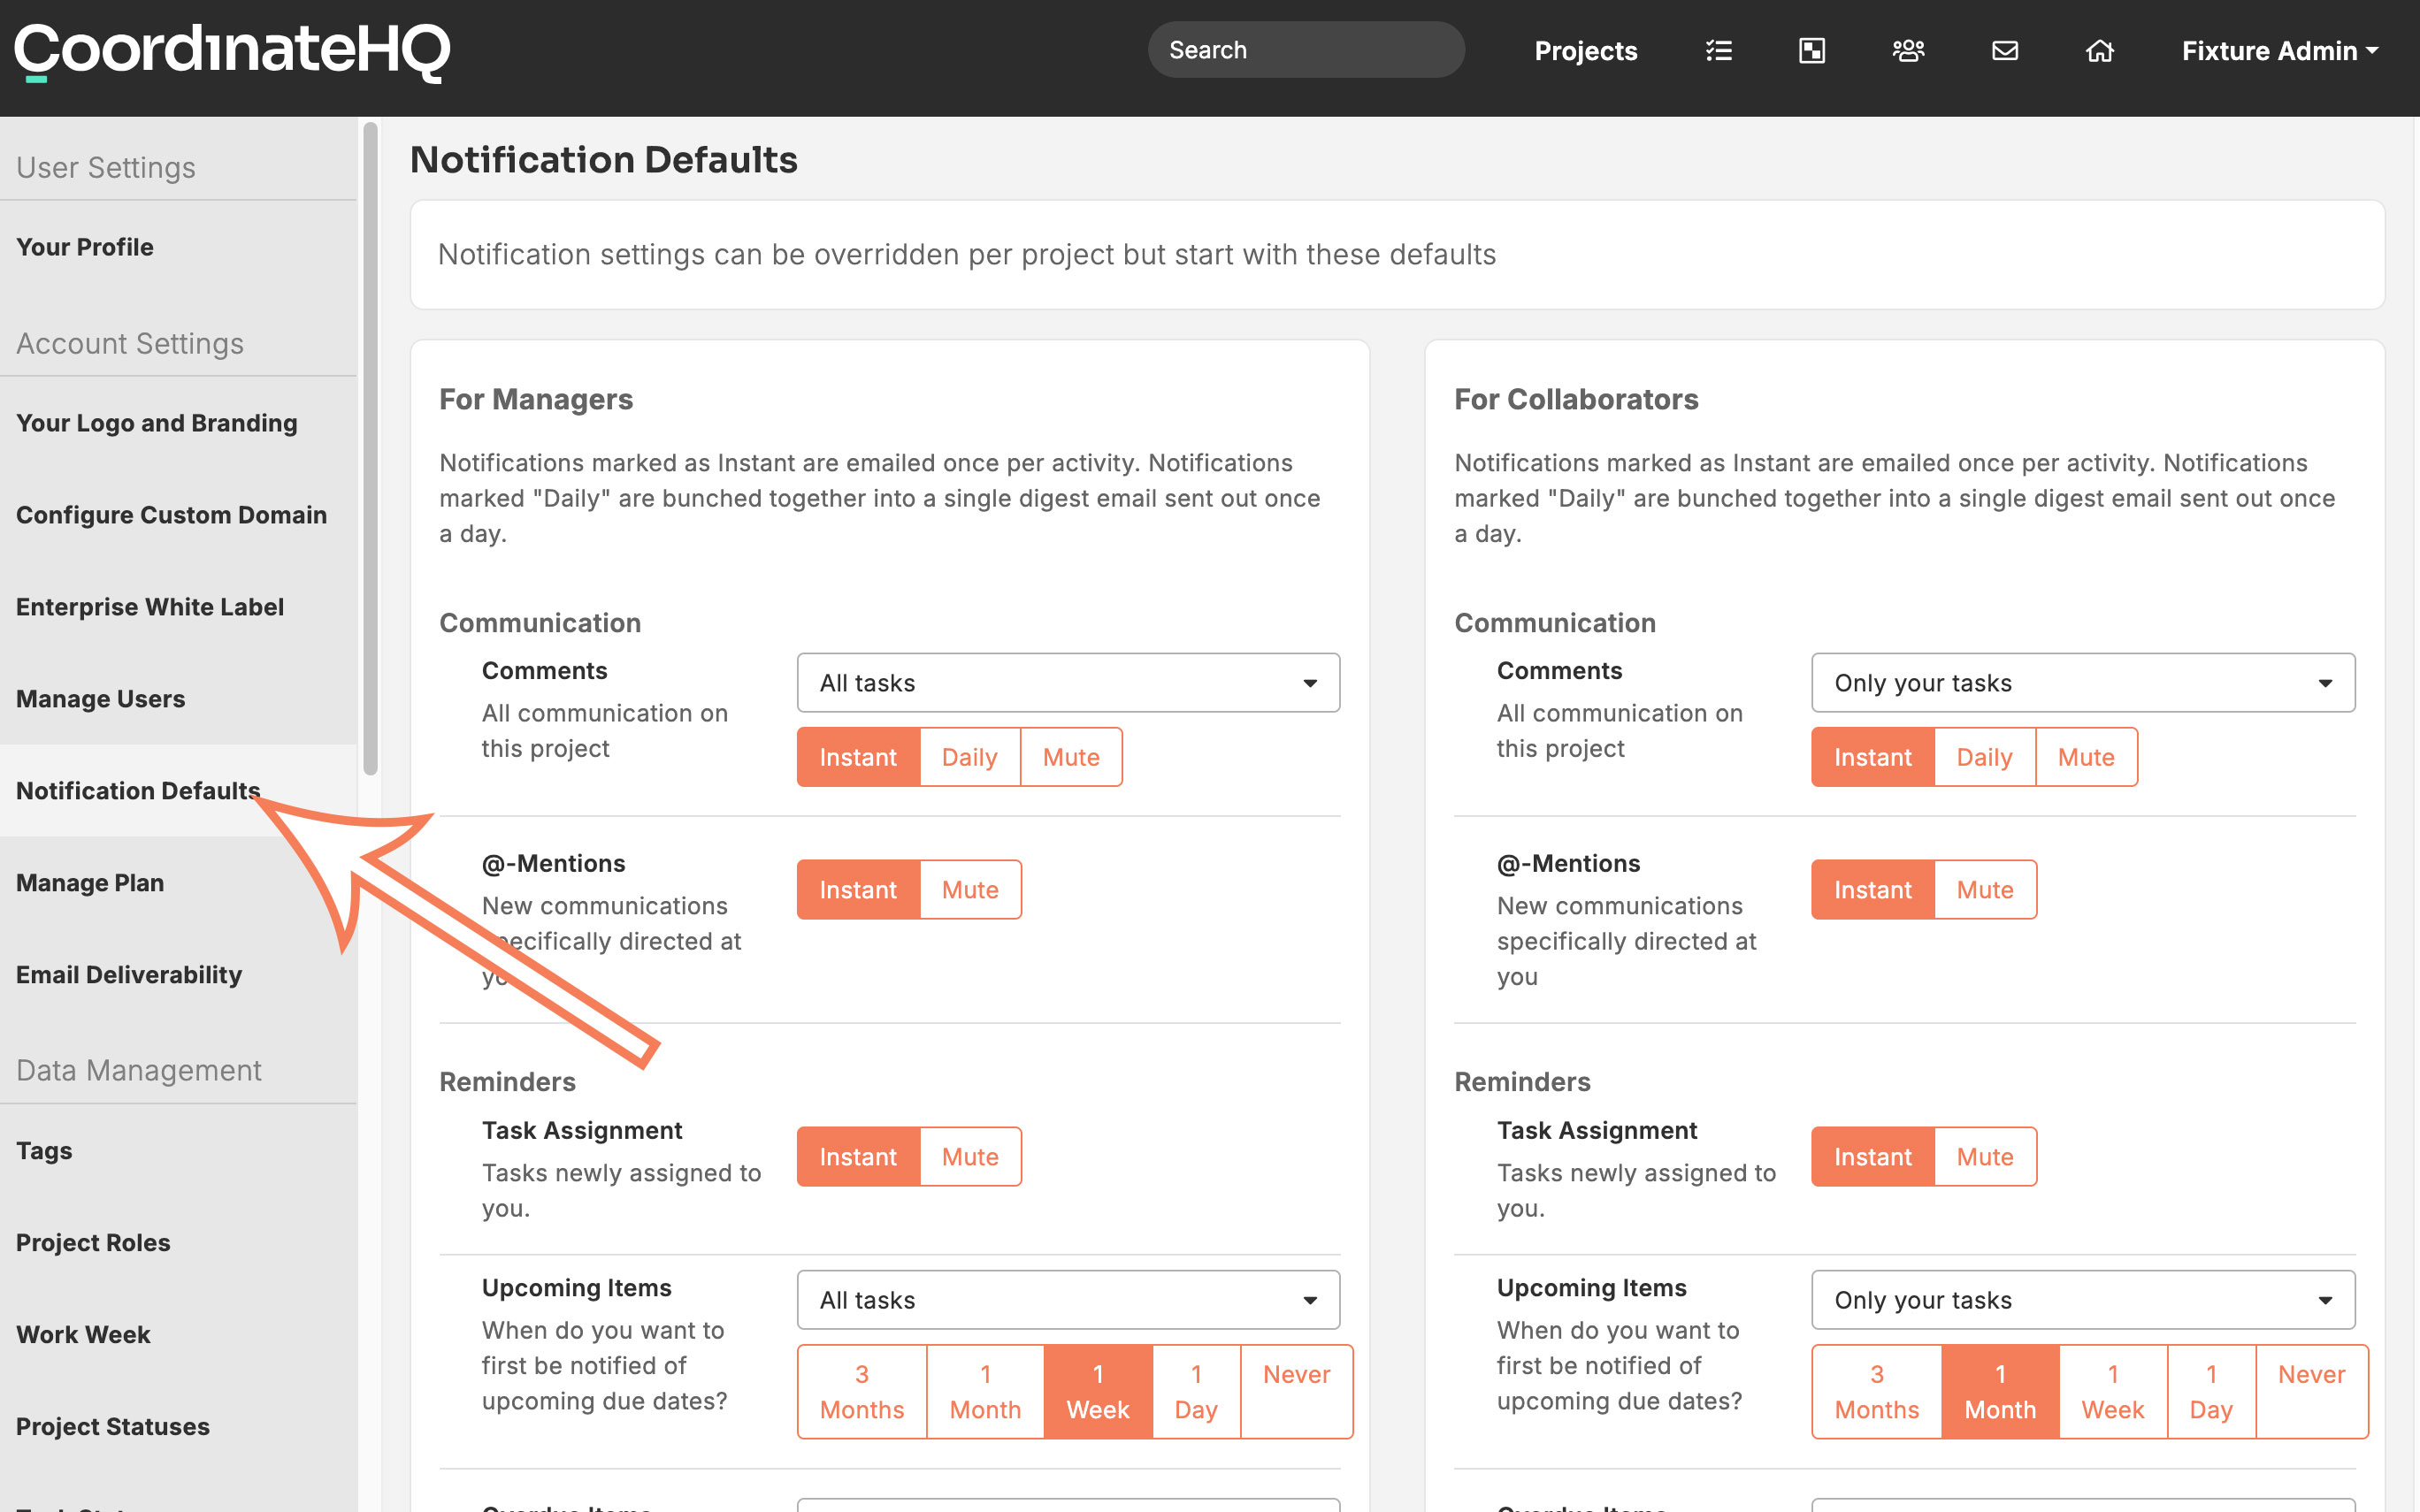Choose Never for Managers Upcoming Items
This screenshot has height=1512, width=2420.
[x=1296, y=1392]
